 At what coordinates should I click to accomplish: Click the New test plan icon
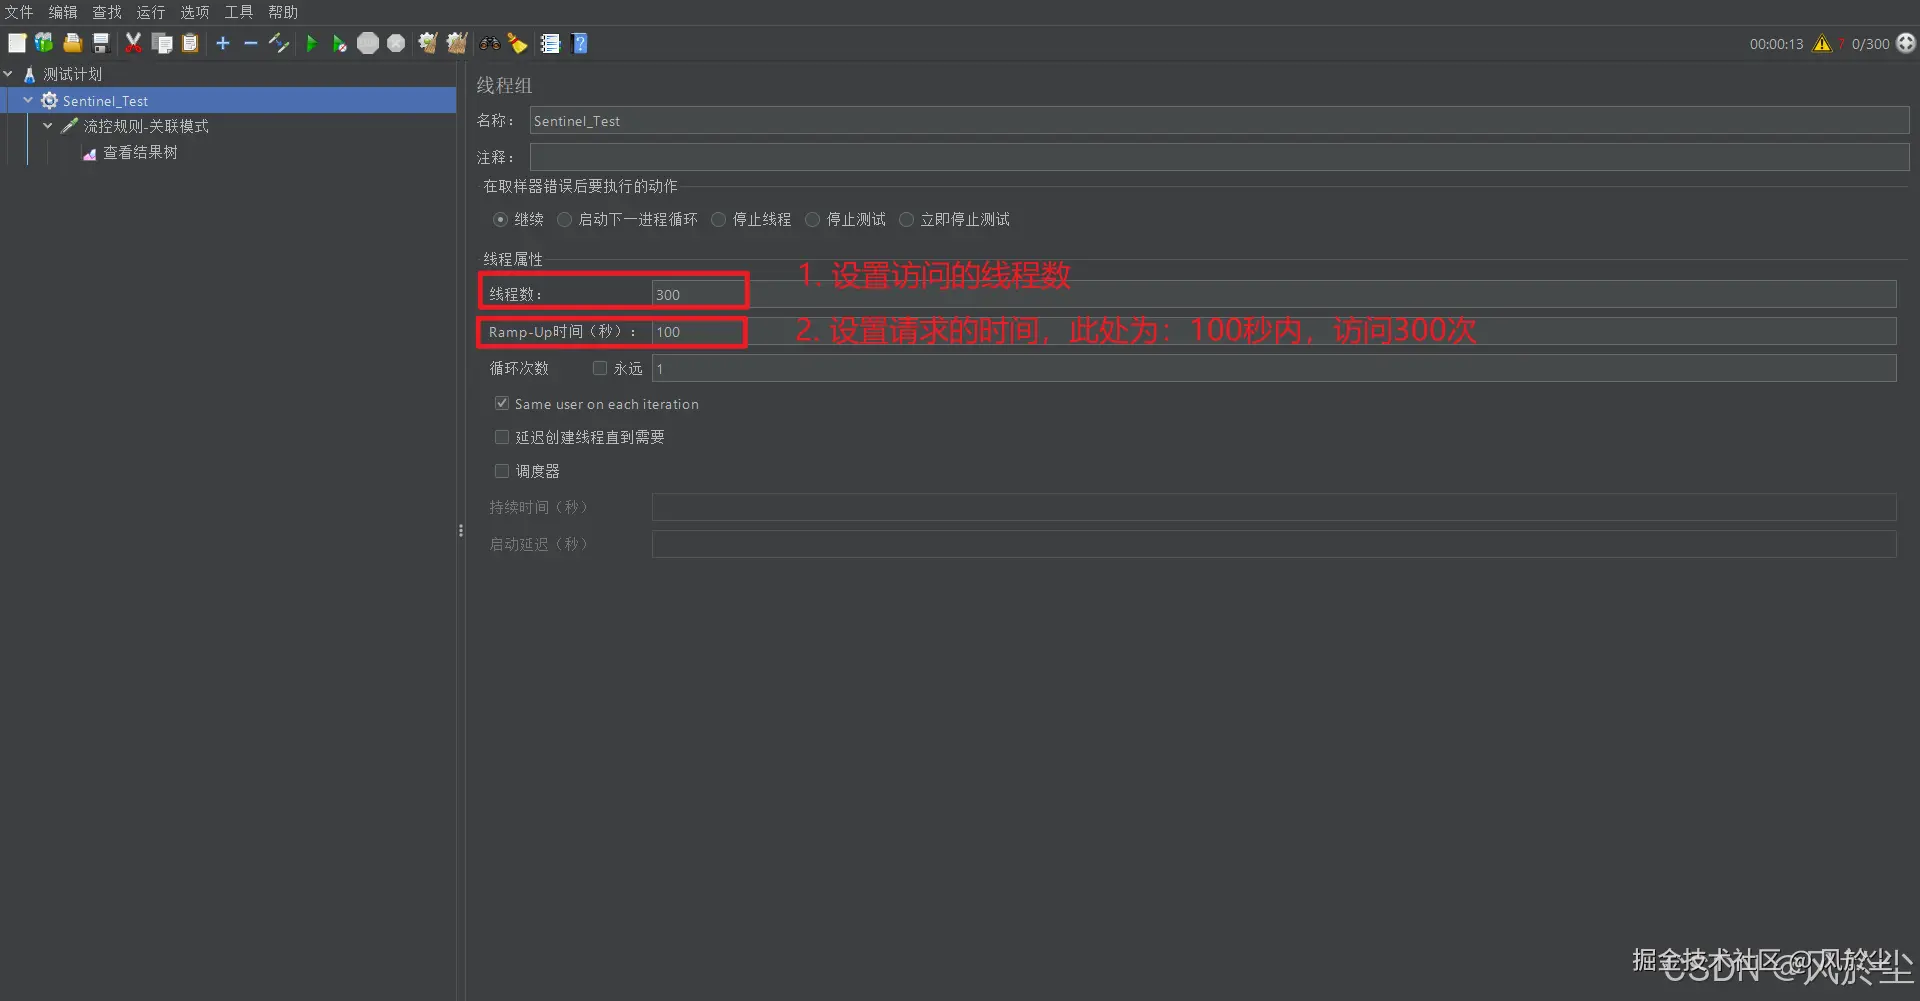17,43
